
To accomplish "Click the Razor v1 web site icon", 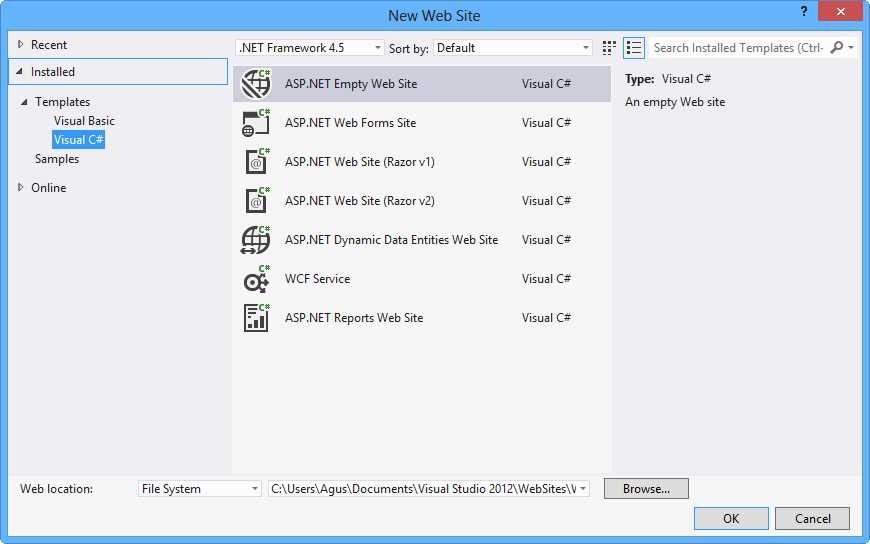I will pos(256,162).
